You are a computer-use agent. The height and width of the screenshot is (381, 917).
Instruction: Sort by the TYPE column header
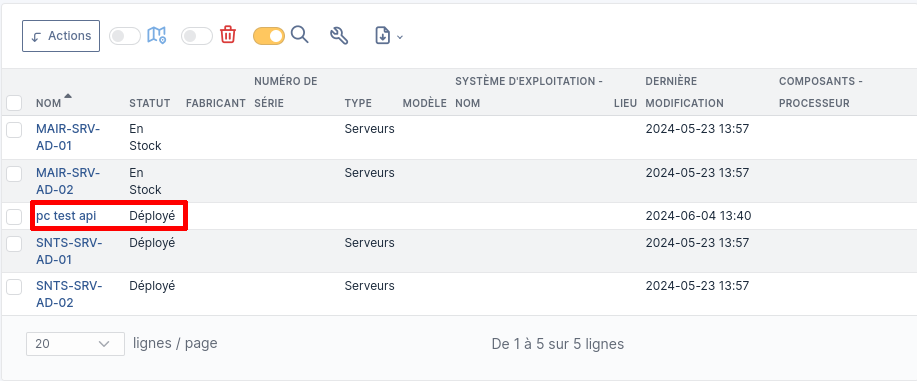click(x=358, y=103)
